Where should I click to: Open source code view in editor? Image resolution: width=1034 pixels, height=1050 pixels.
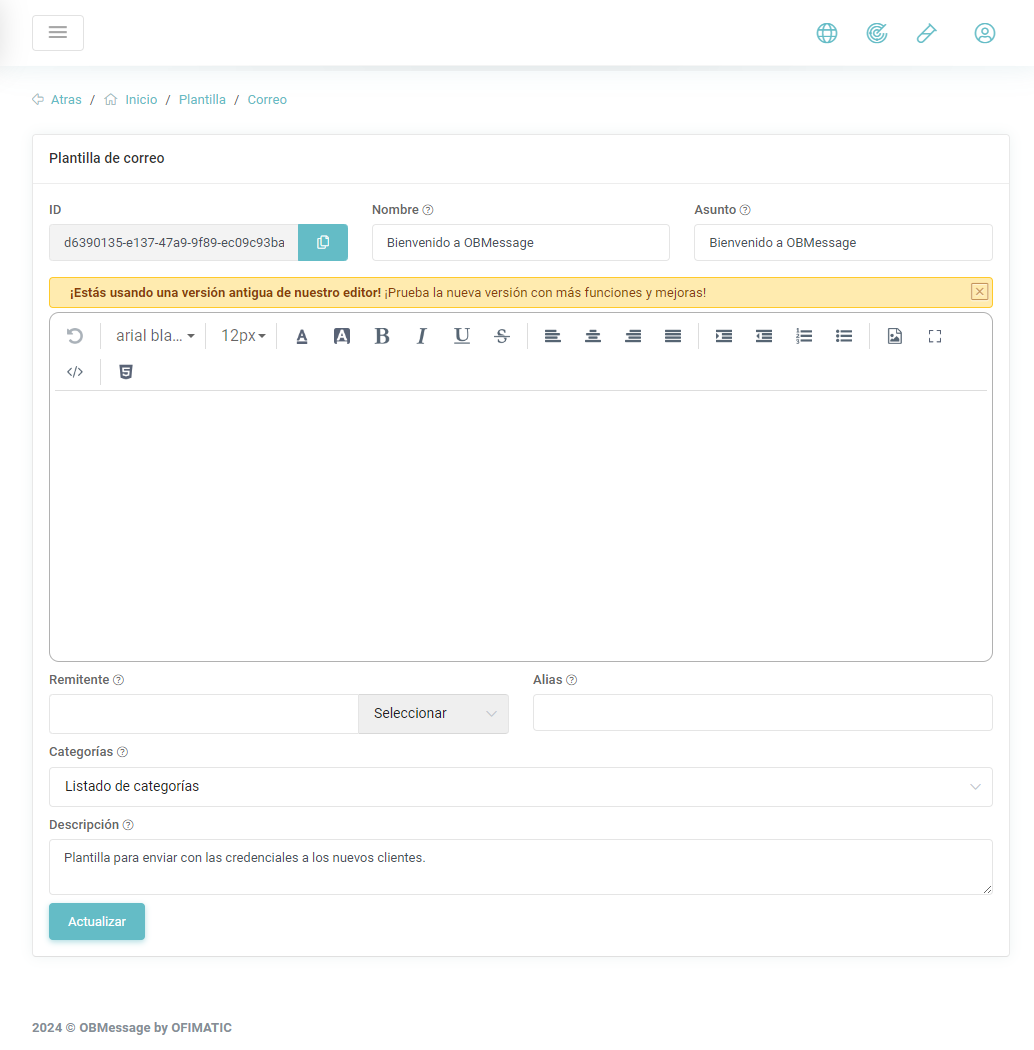pyautogui.click(x=75, y=372)
